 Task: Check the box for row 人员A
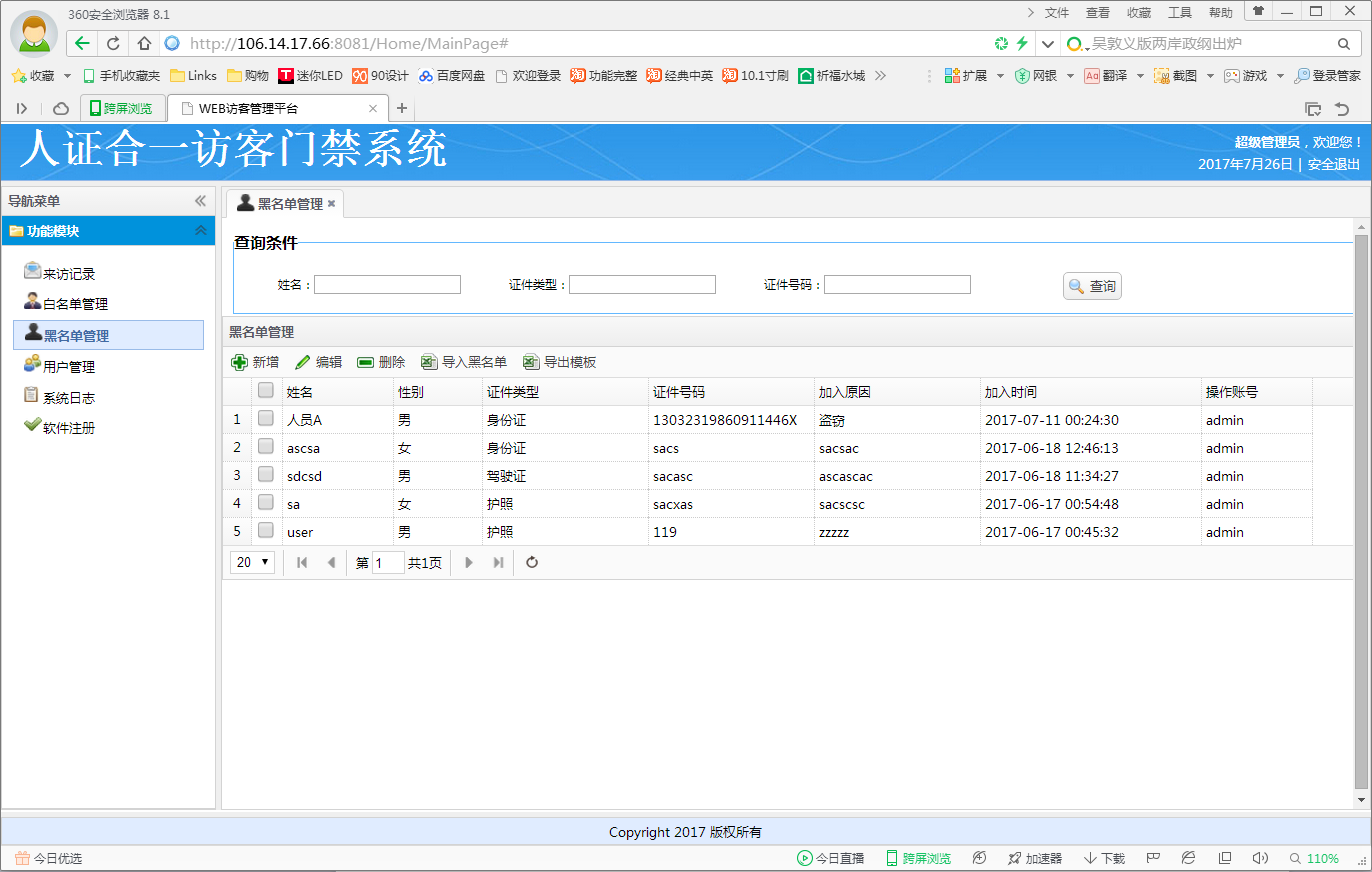coord(266,419)
